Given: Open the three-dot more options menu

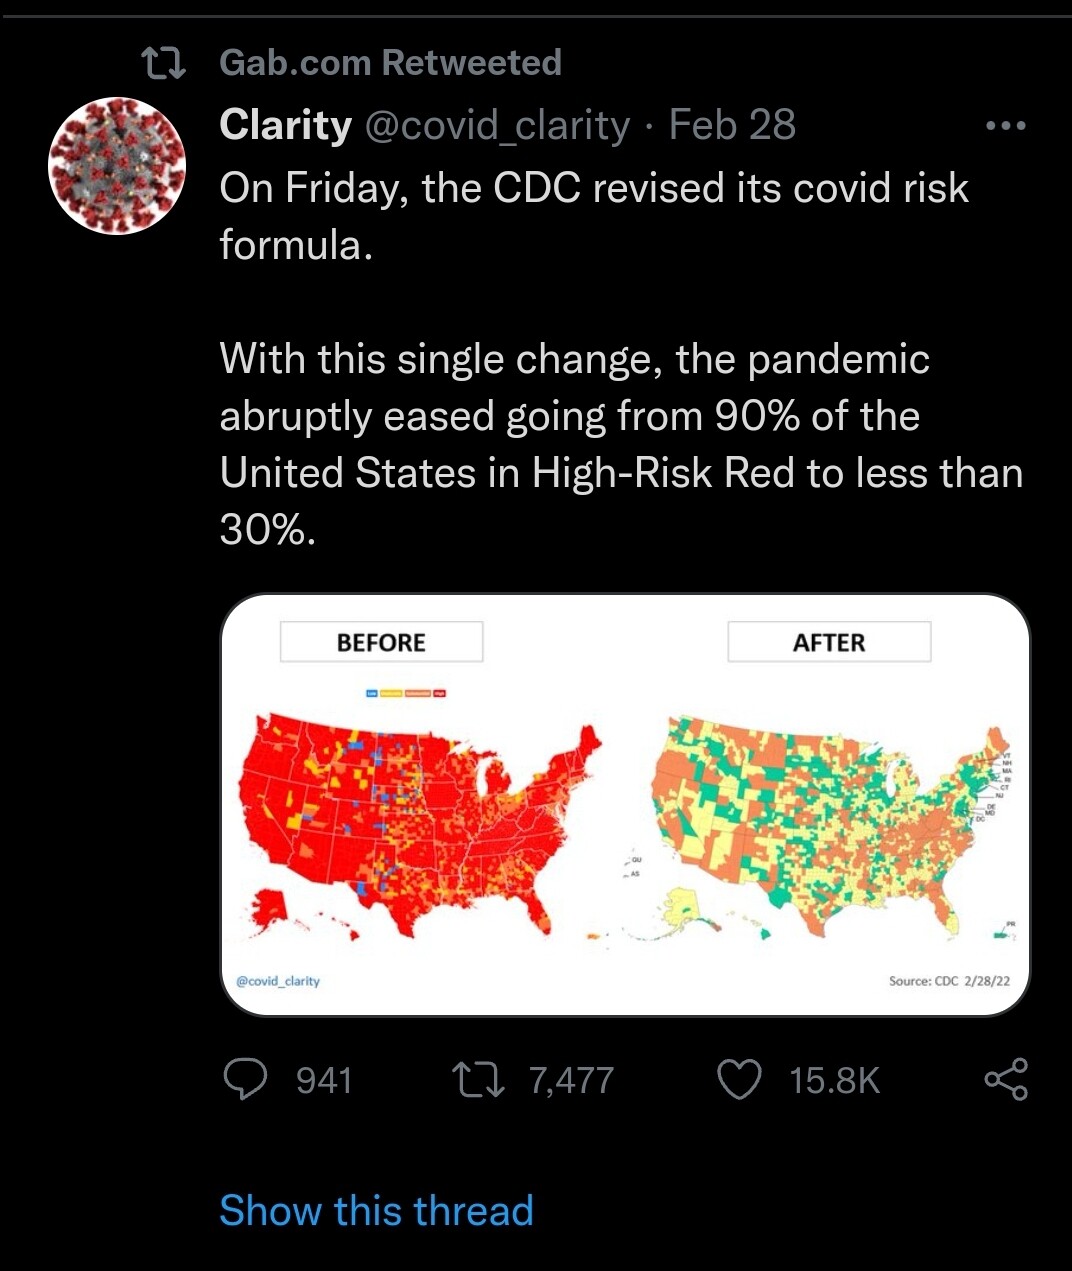Looking at the screenshot, I should click(1005, 126).
